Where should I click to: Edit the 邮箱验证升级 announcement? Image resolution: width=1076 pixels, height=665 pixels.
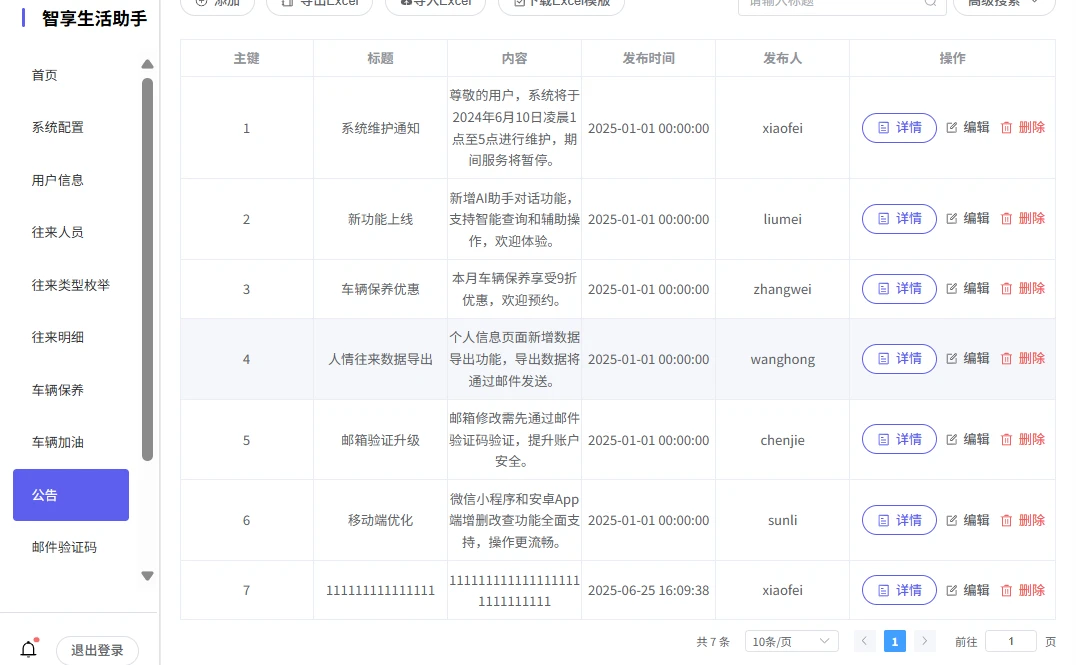(968, 440)
